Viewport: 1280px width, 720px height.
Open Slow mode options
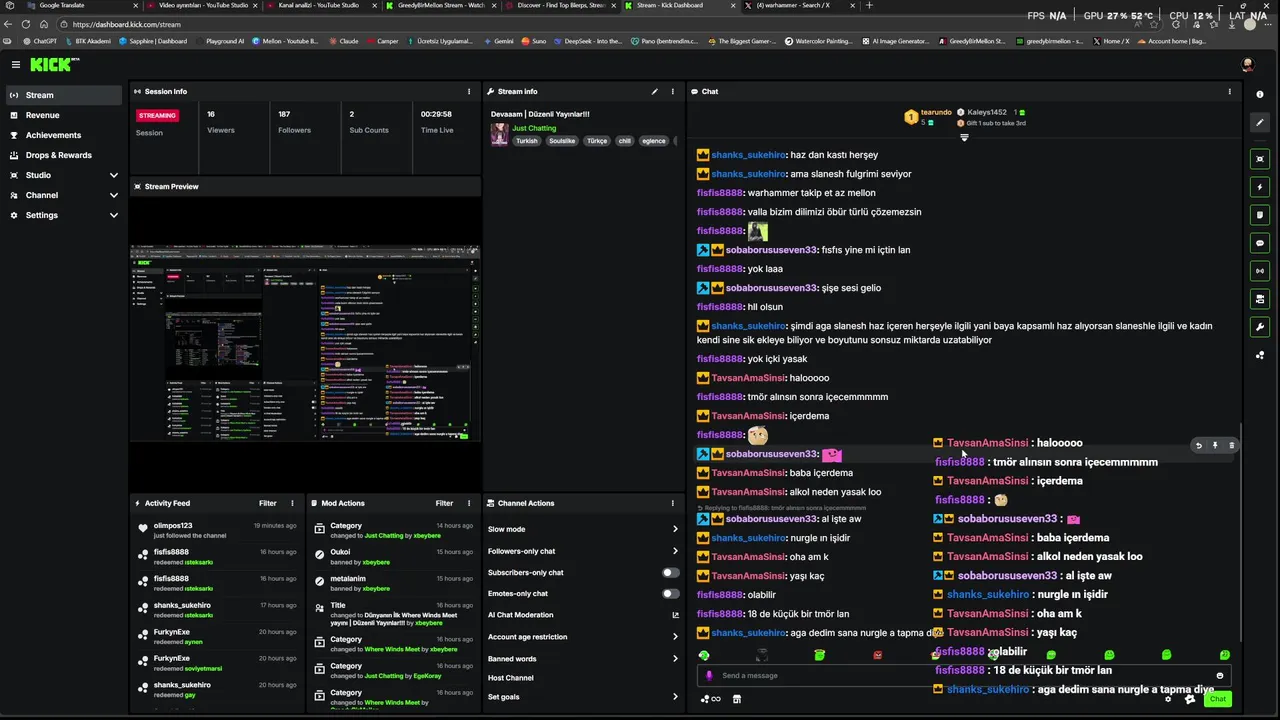coord(583,529)
